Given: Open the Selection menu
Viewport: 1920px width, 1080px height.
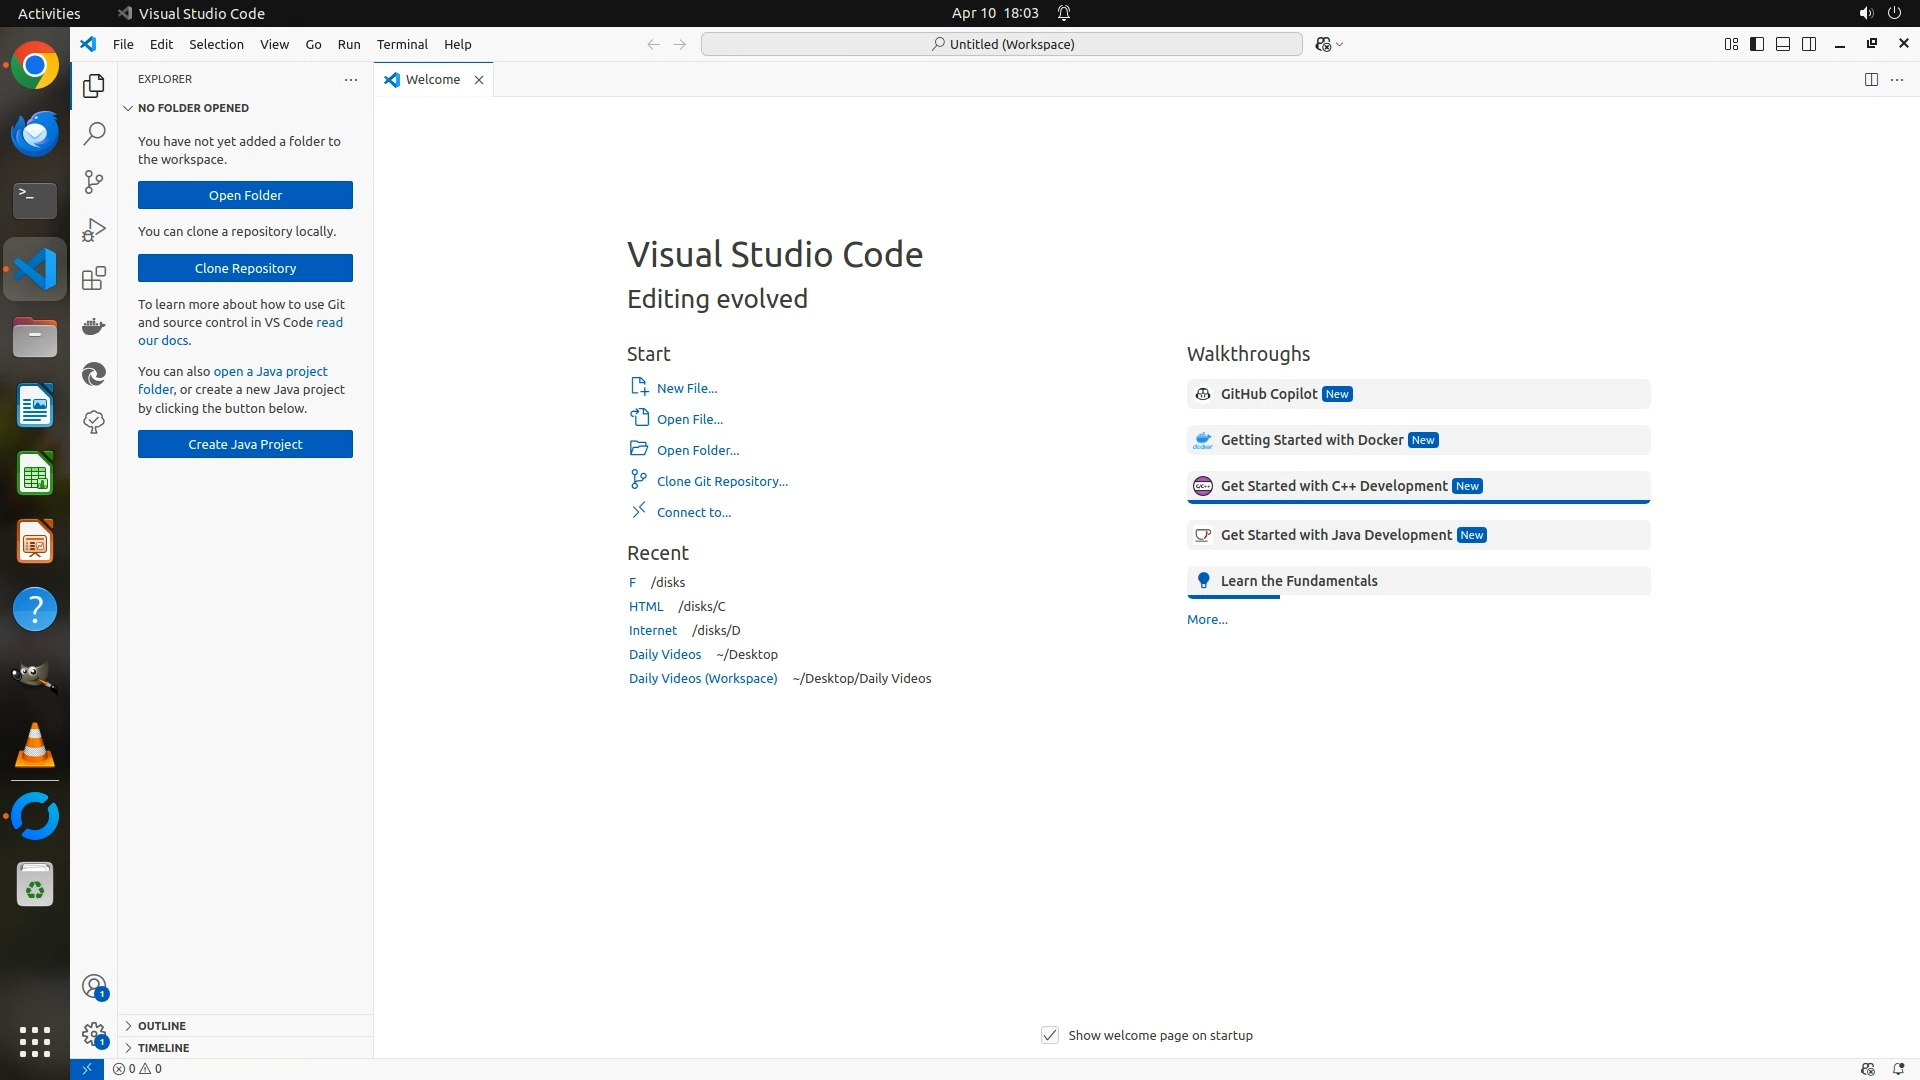Looking at the screenshot, I should [x=216, y=44].
